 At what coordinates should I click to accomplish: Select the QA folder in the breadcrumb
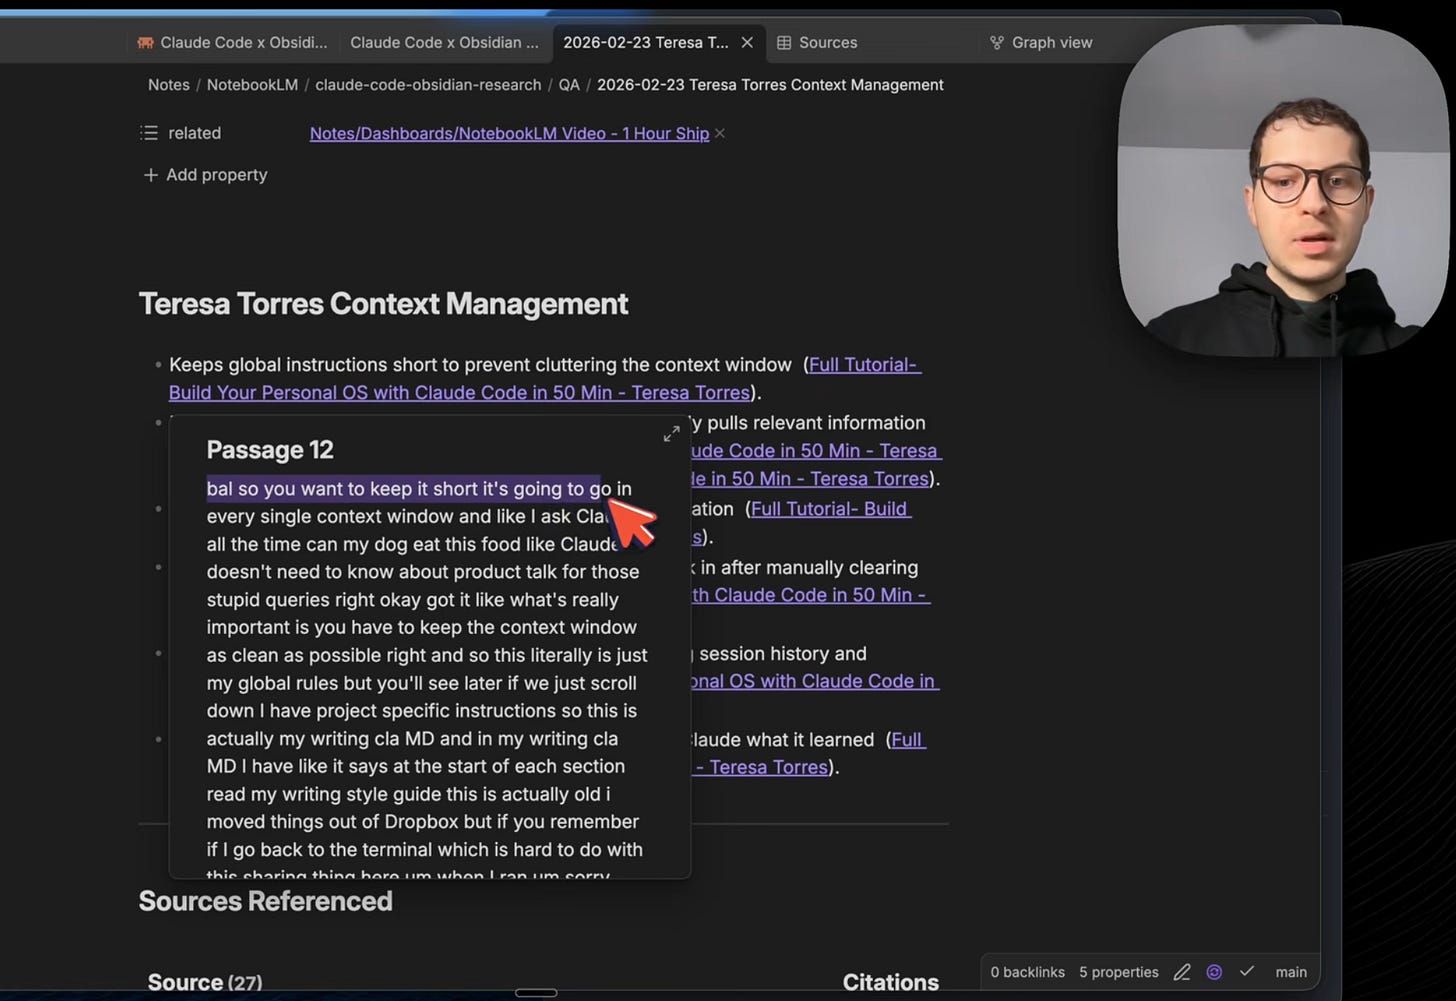(x=569, y=85)
